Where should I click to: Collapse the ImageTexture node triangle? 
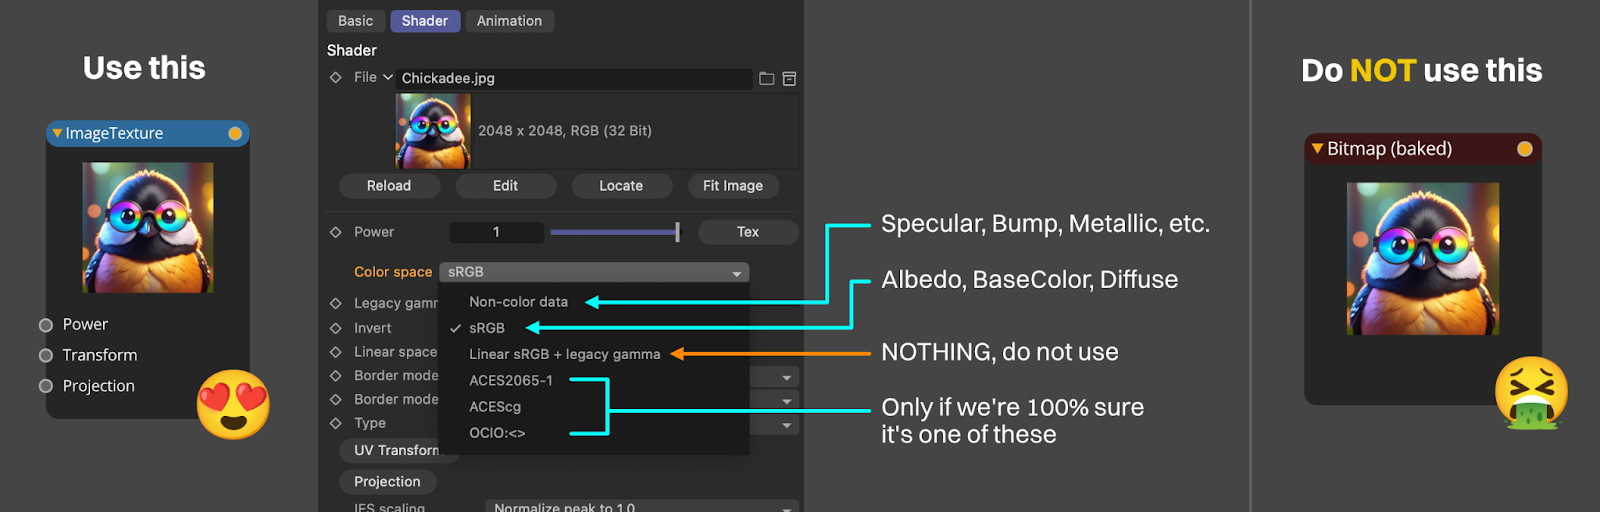58,133
